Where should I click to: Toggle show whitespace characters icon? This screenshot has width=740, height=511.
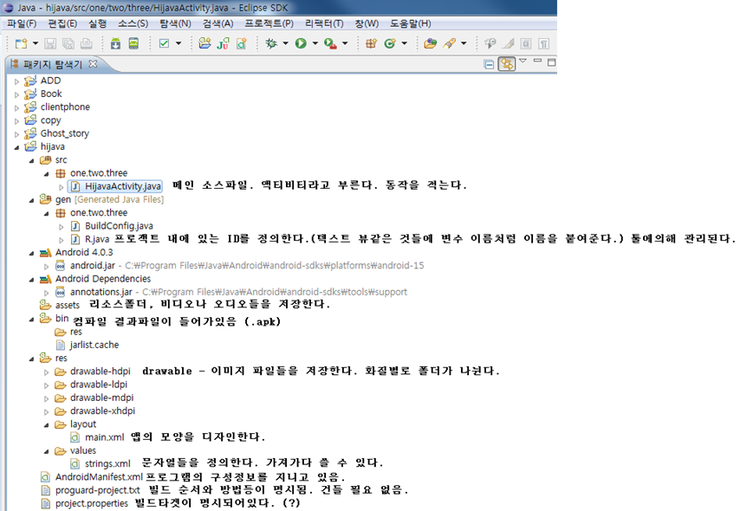tap(544, 44)
